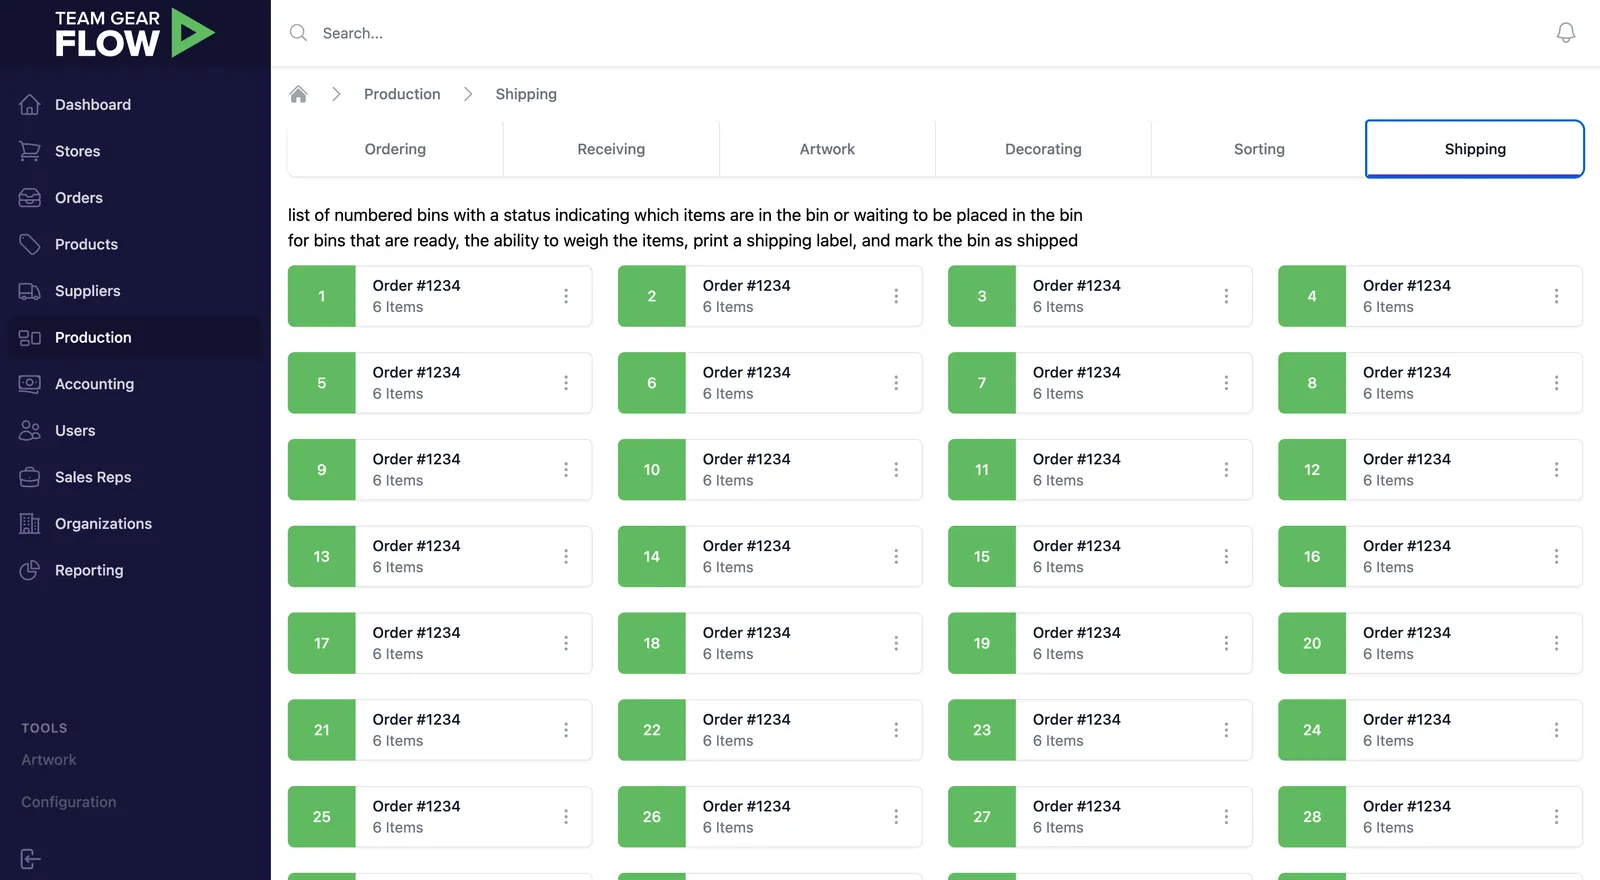The width and height of the screenshot is (1600, 880).
Task: Open Reporting in sidebar menu
Action: tap(135, 570)
